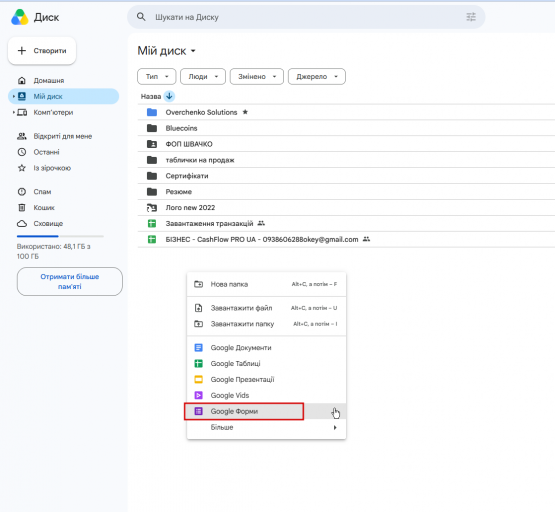Create a new Google Презентації file
The height and width of the screenshot is (512, 555).
coord(267,380)
